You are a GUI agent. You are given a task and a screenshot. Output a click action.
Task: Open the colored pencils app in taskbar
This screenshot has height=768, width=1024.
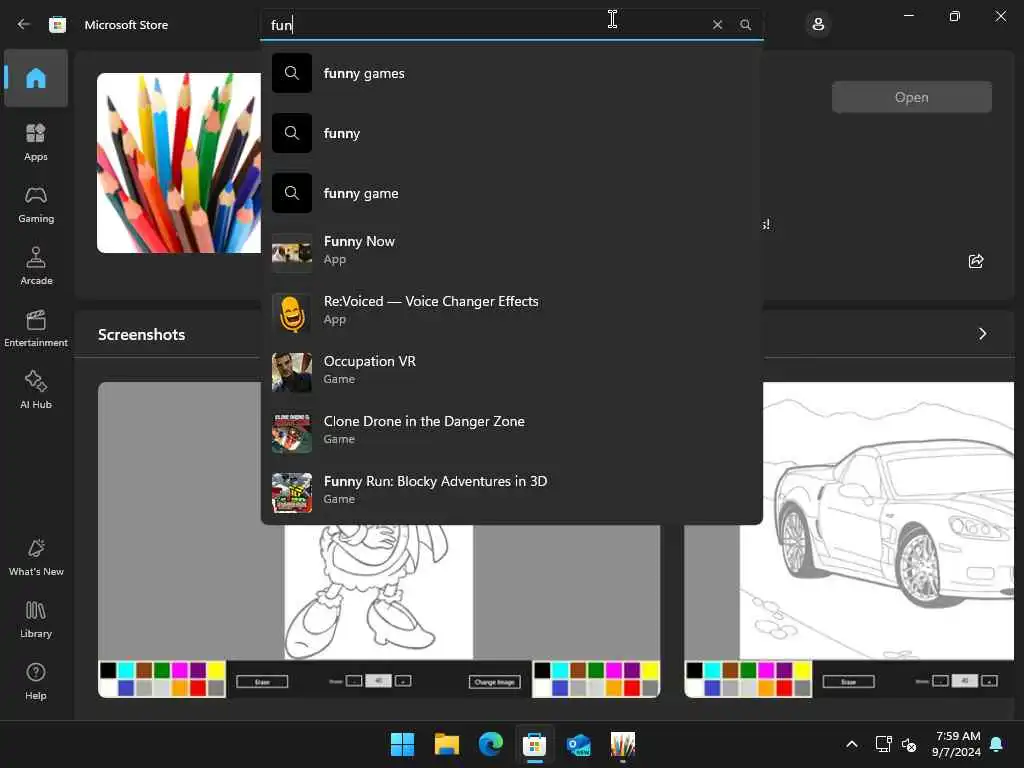click(x=622, y=744)
